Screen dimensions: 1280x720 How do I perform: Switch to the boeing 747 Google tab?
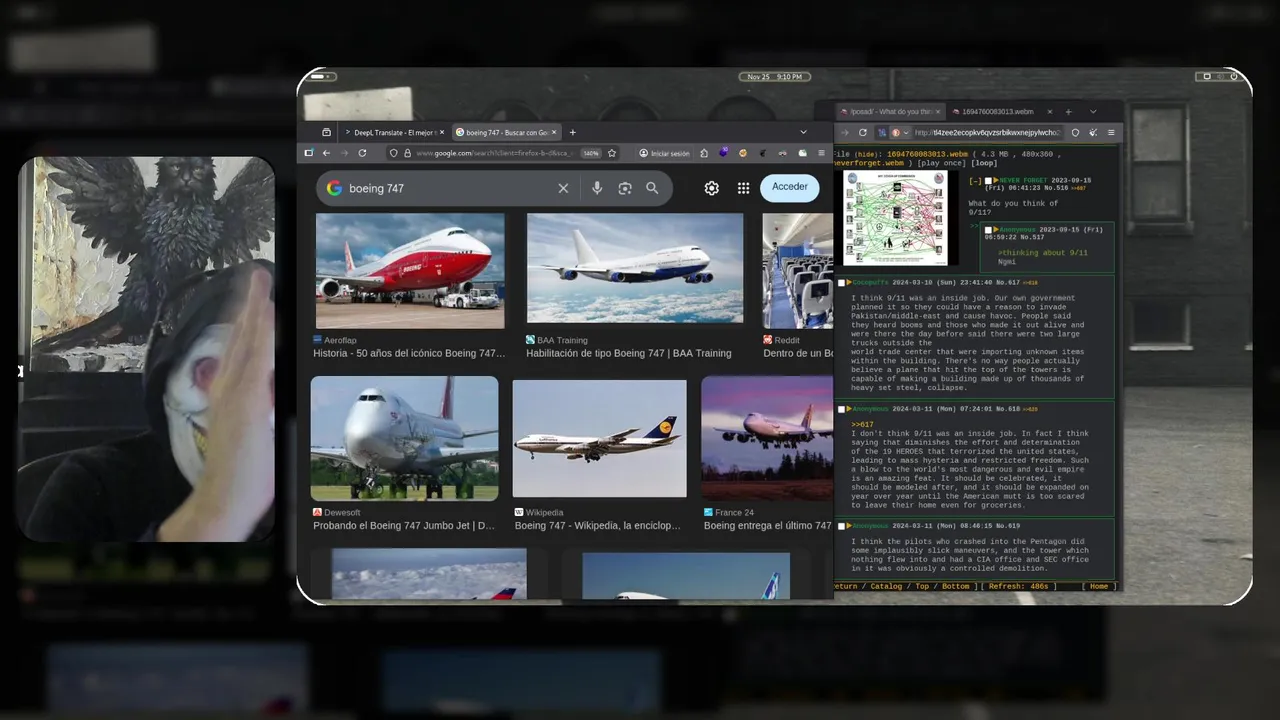pos(506,132)
